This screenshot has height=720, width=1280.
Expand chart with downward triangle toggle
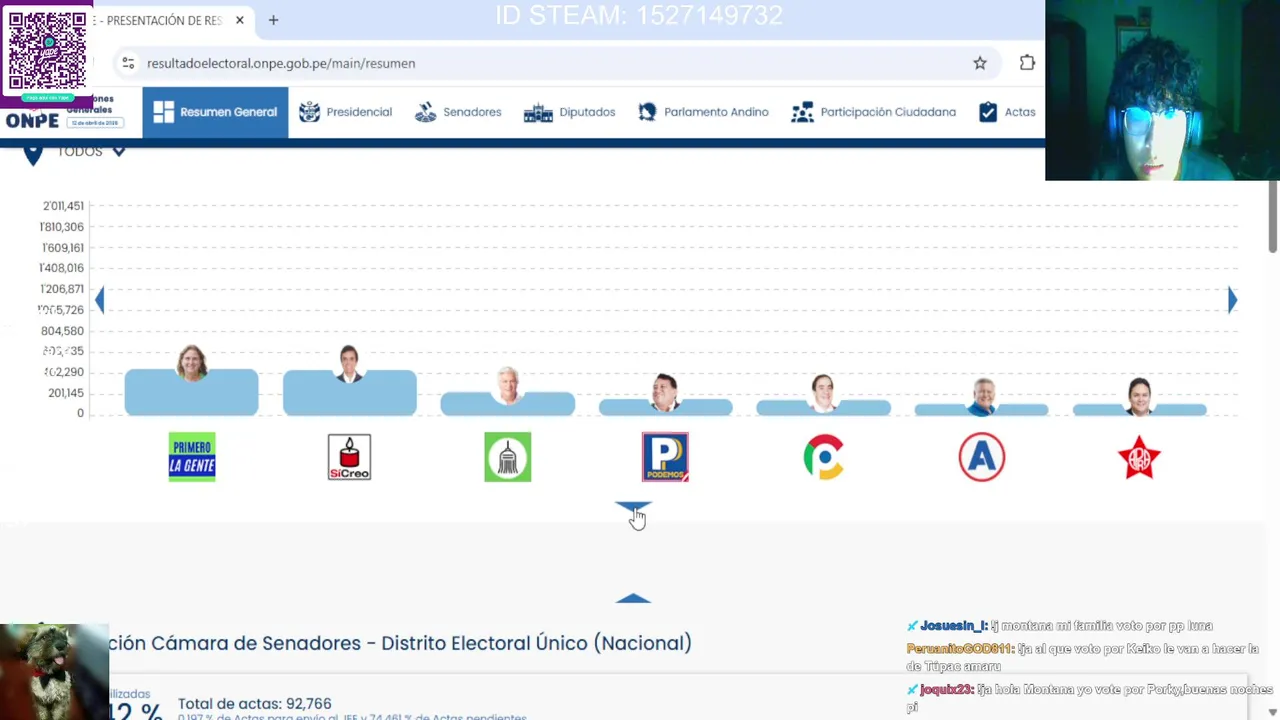[633, 508]
